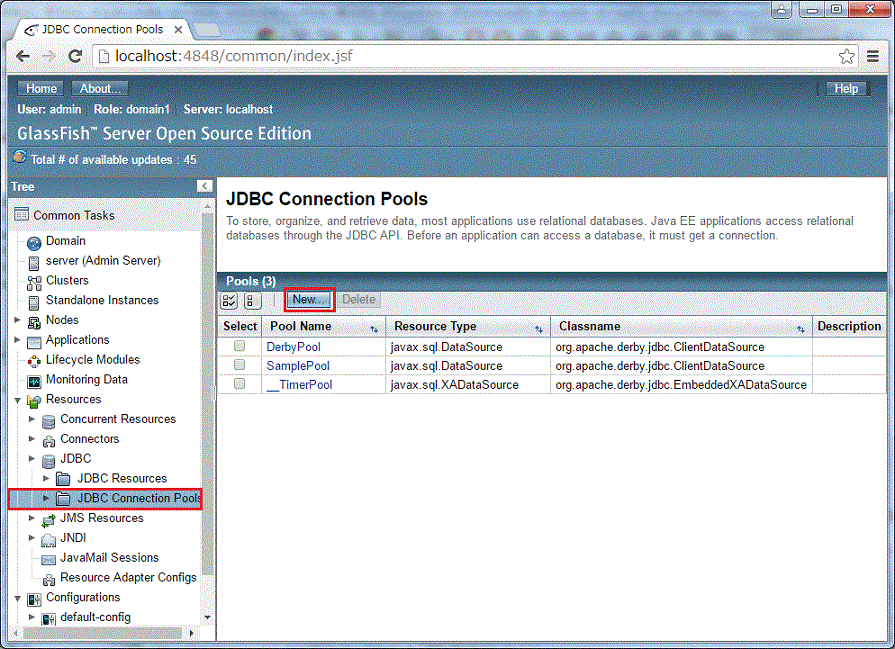This screenshot has height=649, width=895.
Task: Click the Resource Adapter Configs icon
Action: click(49, 579)
